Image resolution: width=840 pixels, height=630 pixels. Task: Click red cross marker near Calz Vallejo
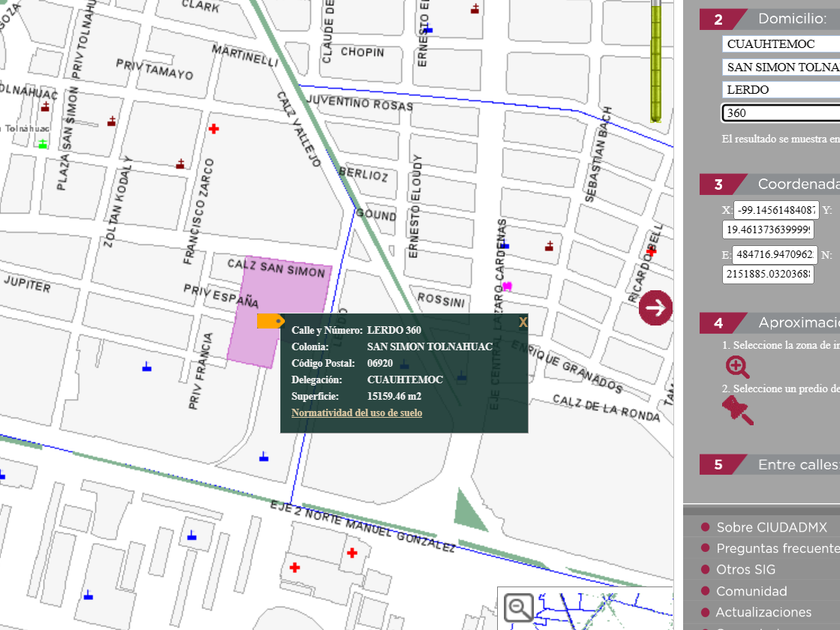coord(213,128)
